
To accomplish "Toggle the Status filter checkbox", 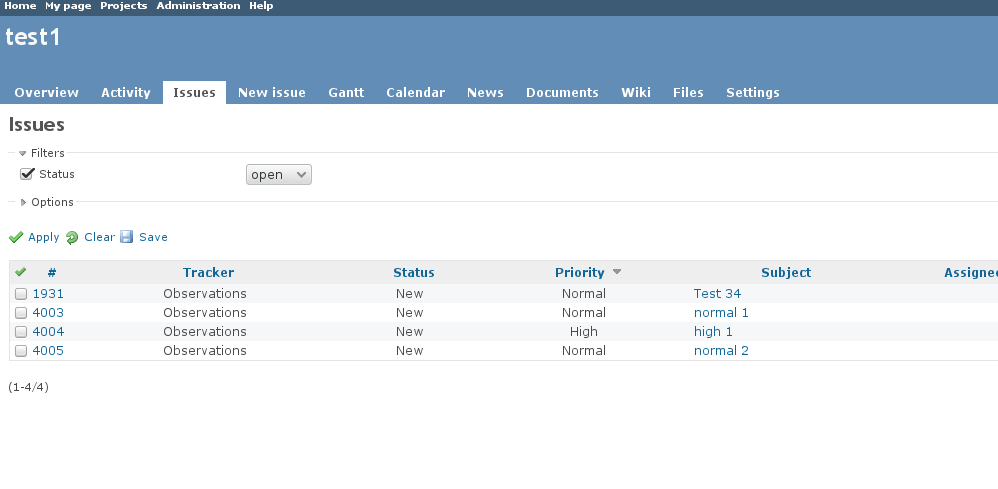I will pos(27,174).
